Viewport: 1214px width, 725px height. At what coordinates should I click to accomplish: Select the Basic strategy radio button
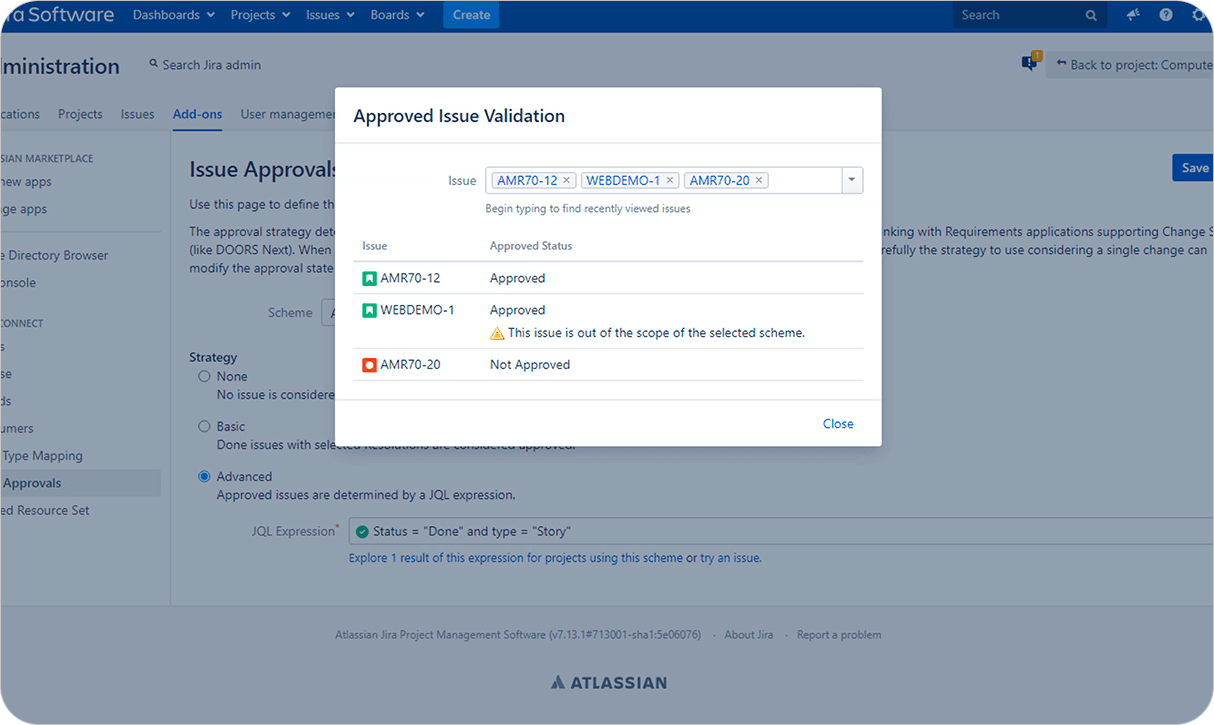pyautogui.click(x=204, y=426)
